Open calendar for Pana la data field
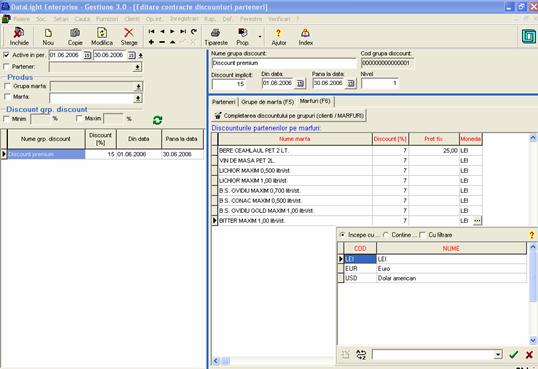Viewport: 538px width, 369px height. [351, 83]
